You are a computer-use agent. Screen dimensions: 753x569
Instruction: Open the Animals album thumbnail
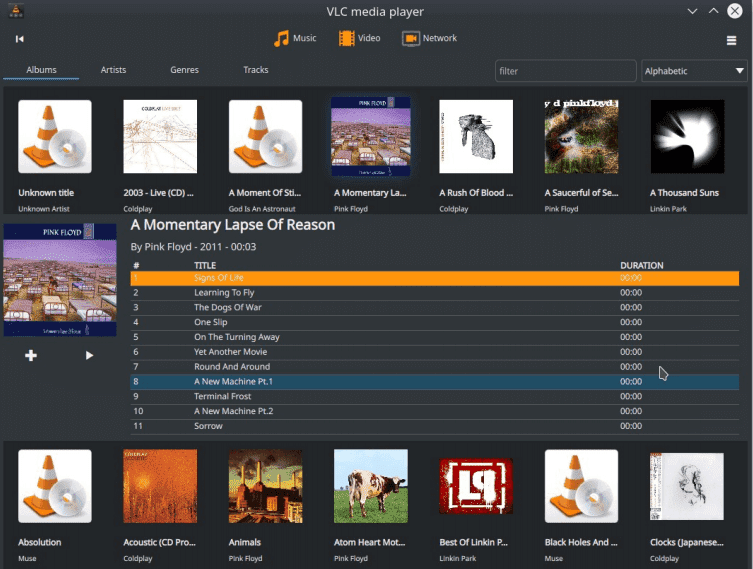tap(266, 486)
